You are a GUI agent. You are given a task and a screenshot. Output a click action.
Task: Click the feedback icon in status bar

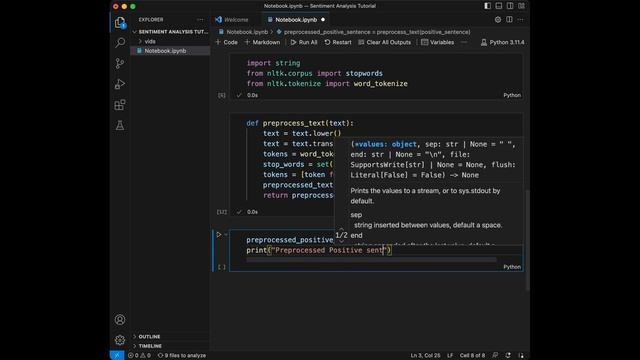(495, 356)
